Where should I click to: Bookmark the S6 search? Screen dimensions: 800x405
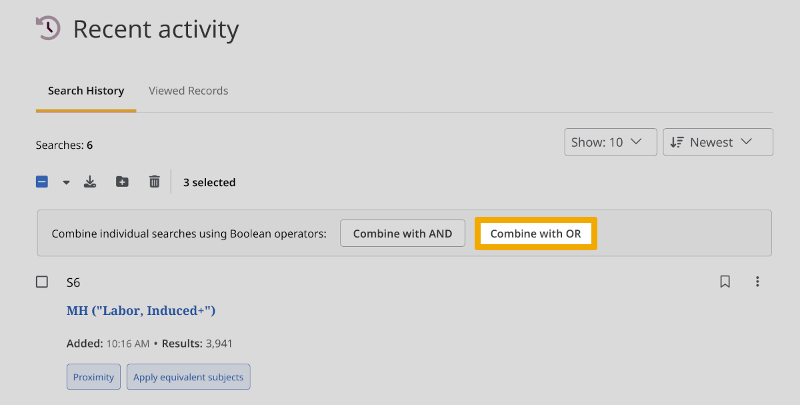click(725, 282)
